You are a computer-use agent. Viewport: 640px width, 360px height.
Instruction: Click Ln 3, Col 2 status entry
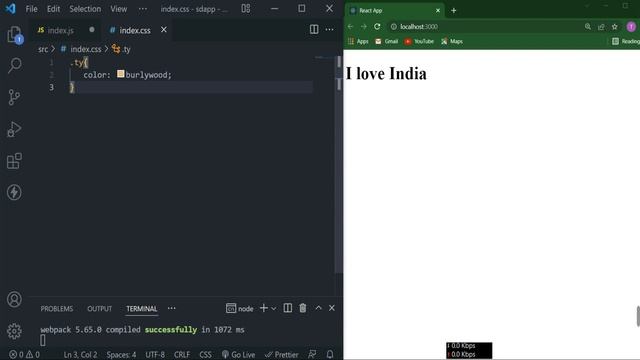[x=80, y=354]
